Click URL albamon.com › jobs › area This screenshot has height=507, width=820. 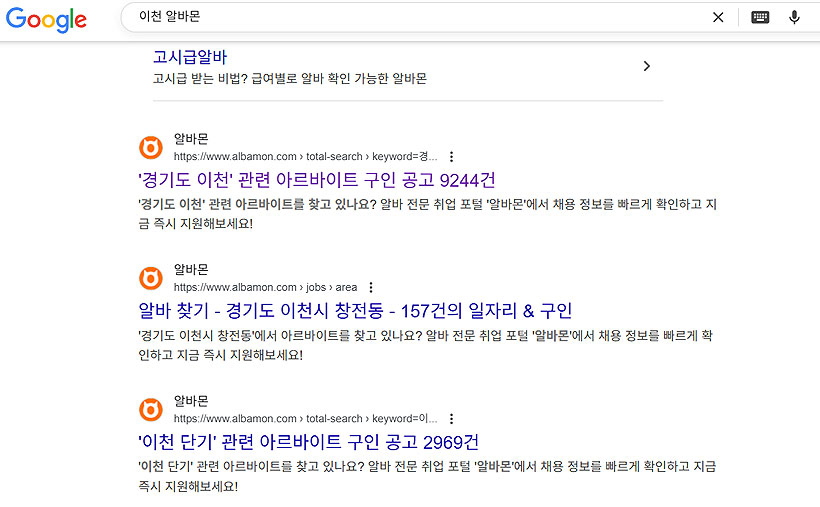click(265, 287)
